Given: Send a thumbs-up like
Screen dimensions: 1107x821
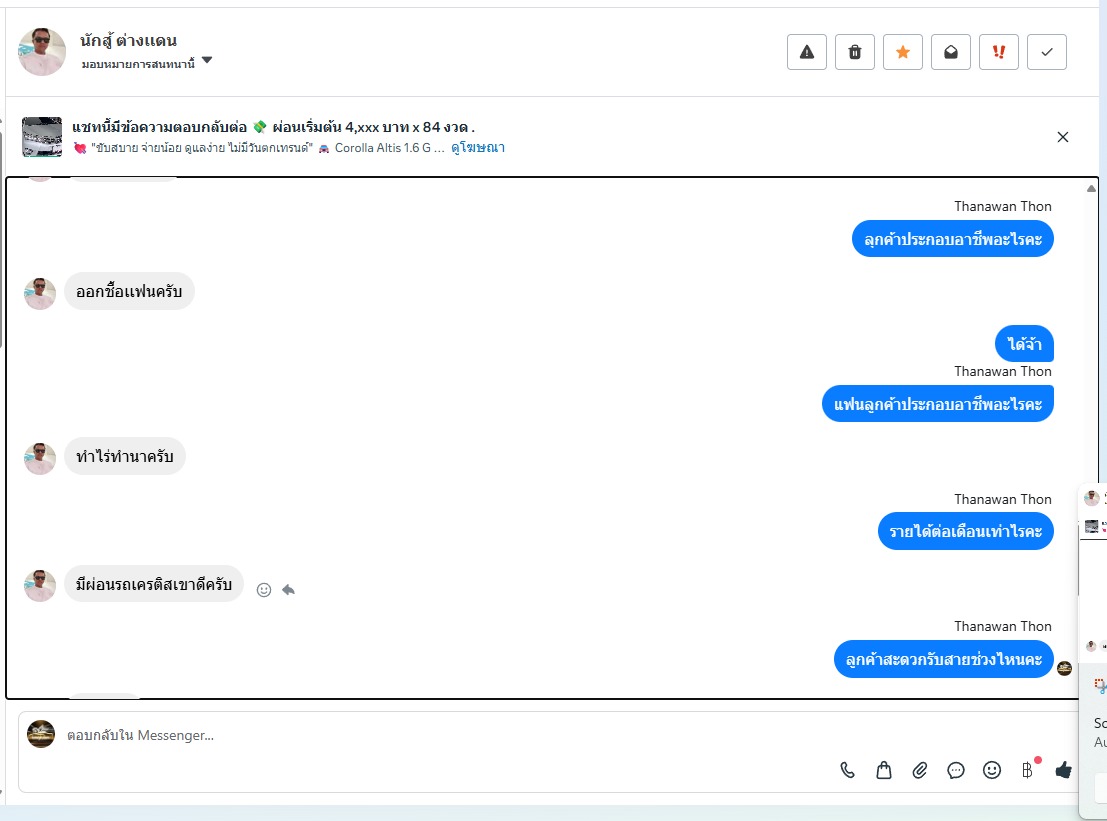Looking at the screenshot, I should 1063,770.
